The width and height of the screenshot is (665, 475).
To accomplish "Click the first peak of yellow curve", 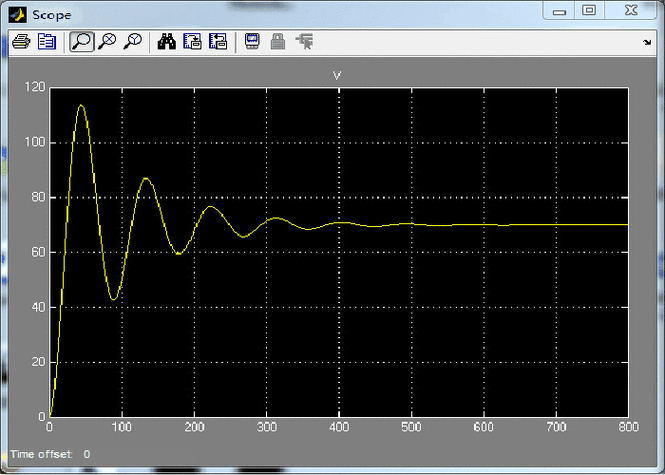I will pos(81,105).
